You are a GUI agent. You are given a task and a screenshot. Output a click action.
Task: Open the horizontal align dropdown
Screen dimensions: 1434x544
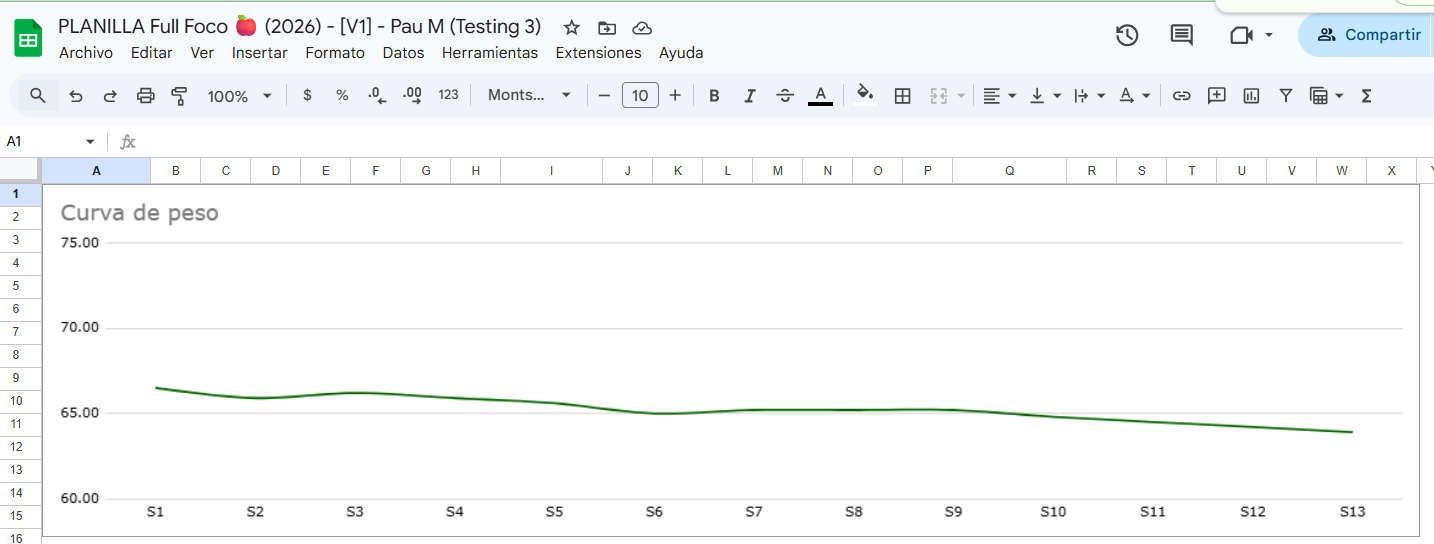998,96
